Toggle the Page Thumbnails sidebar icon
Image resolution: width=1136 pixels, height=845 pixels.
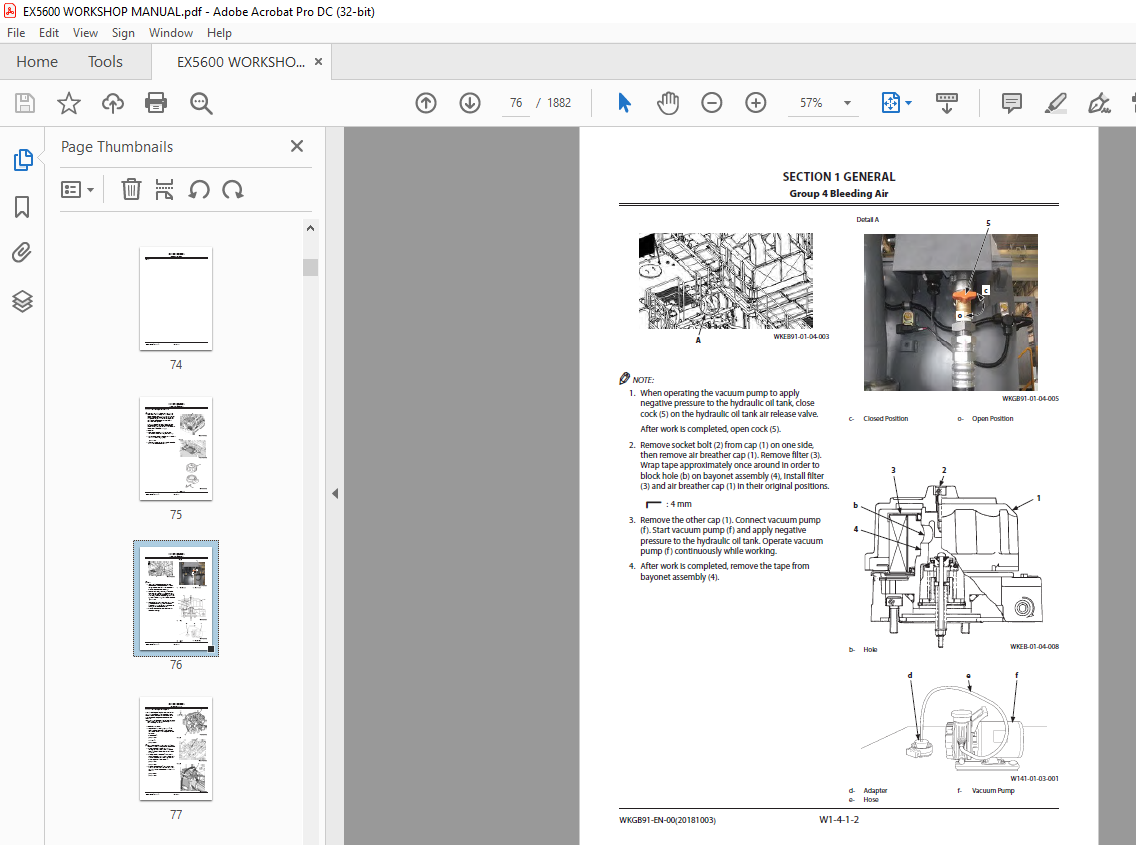22,159
